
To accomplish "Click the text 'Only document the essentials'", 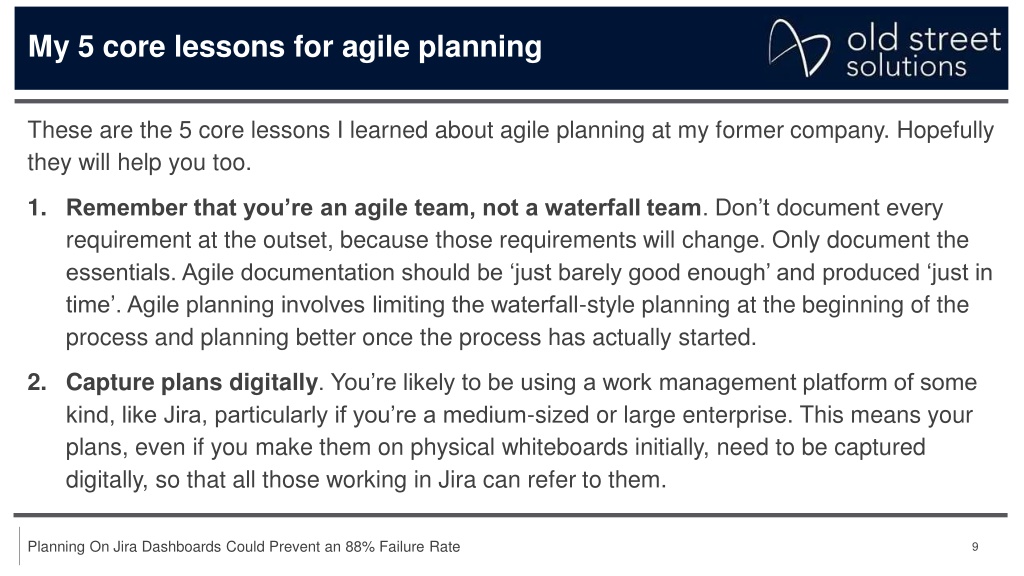I will tap(517, 256).
